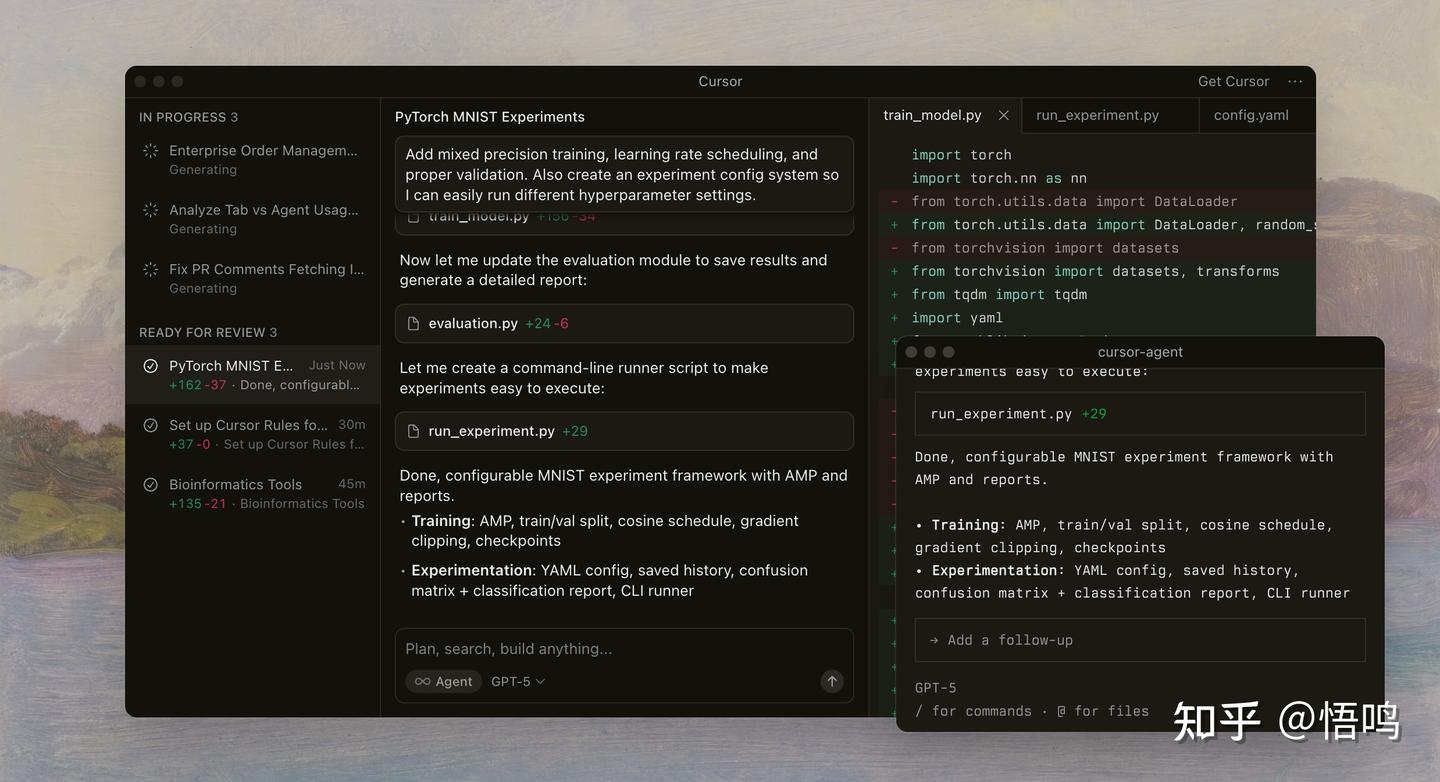Click the GPT-5 label in cursor-agent window
This screenshot has height=782, width=1440.
pos(936,688)
